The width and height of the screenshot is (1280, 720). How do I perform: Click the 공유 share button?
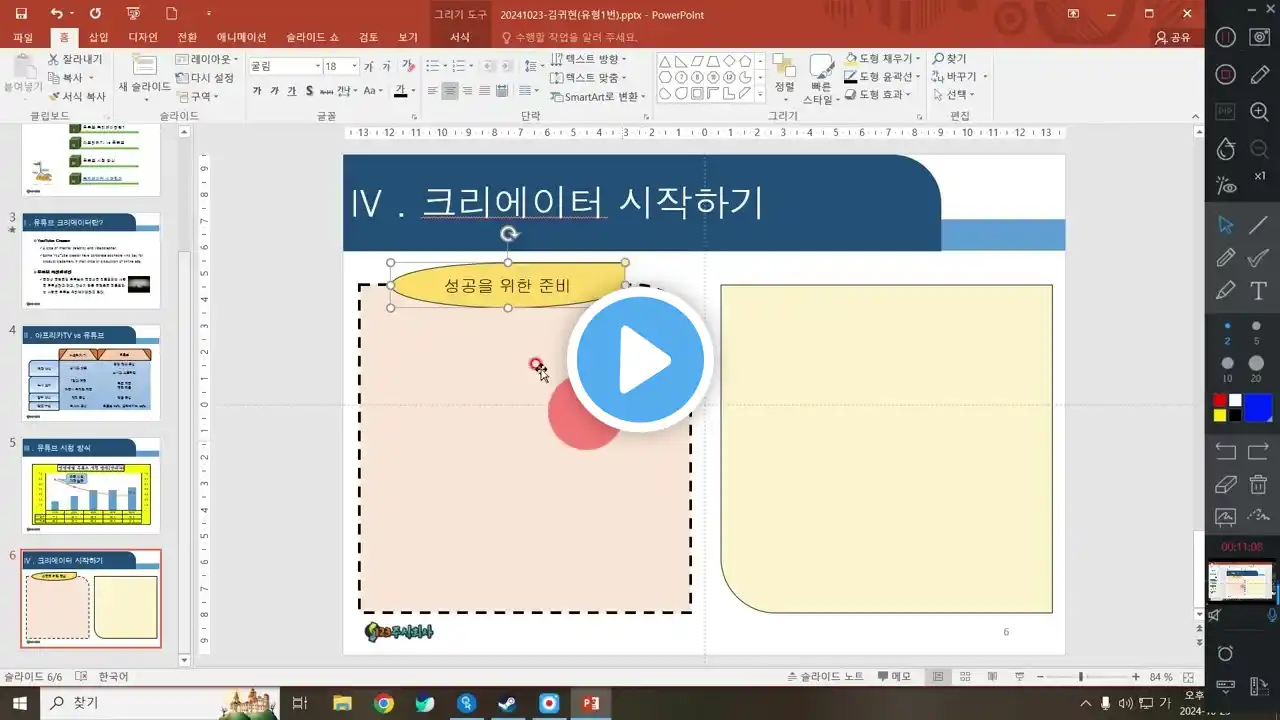pyautogui.click(x=1173, y=38)
